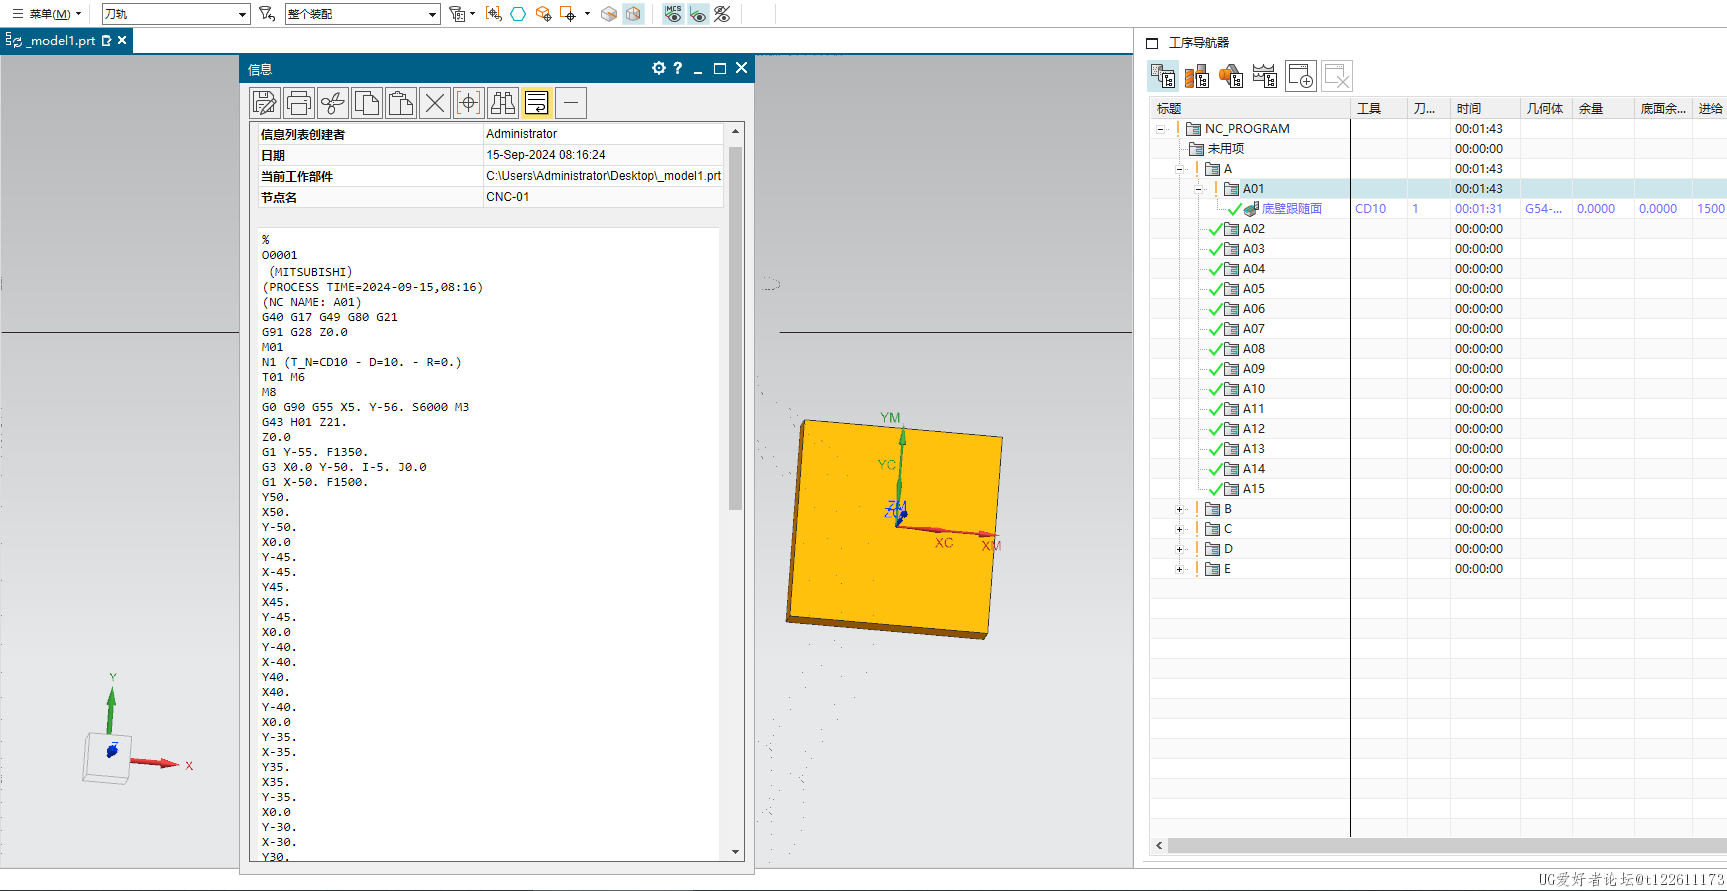Click the orange rectangle crosshair icon

(568, 14)
